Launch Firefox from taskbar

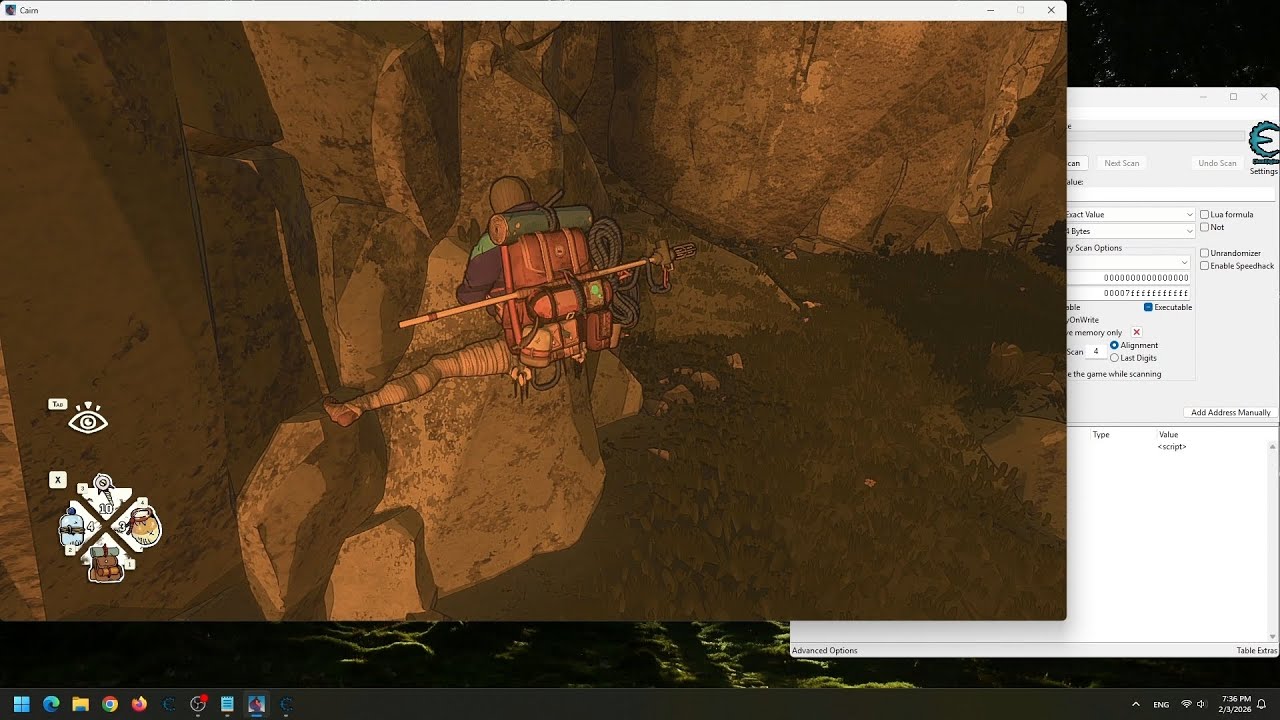(139, 704)
